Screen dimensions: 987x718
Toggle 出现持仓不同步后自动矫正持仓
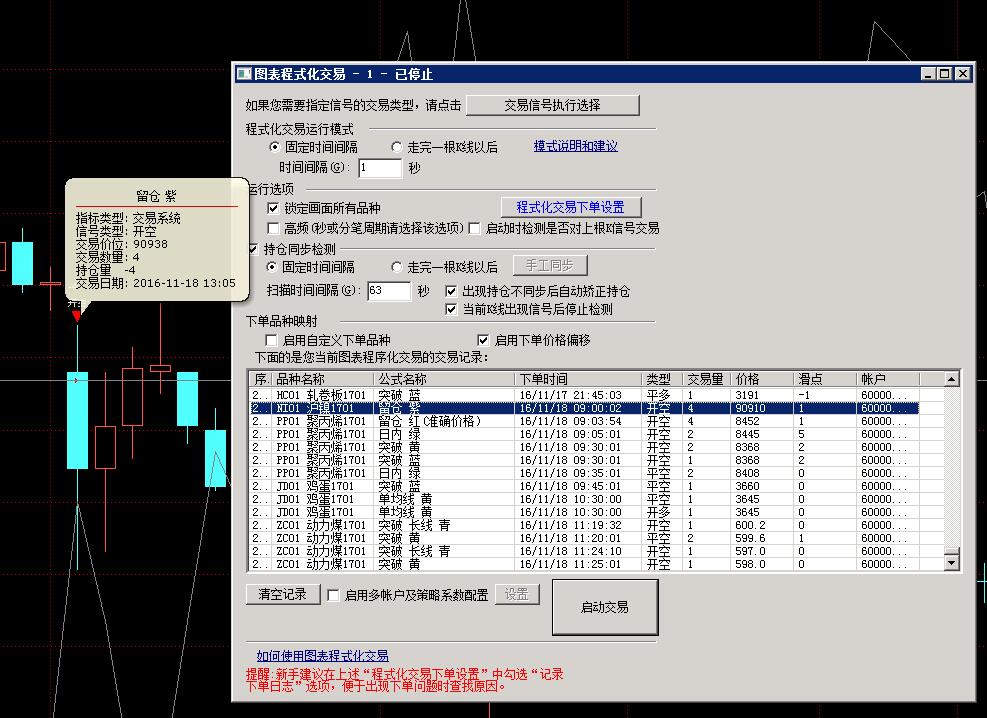click(451, 291)
